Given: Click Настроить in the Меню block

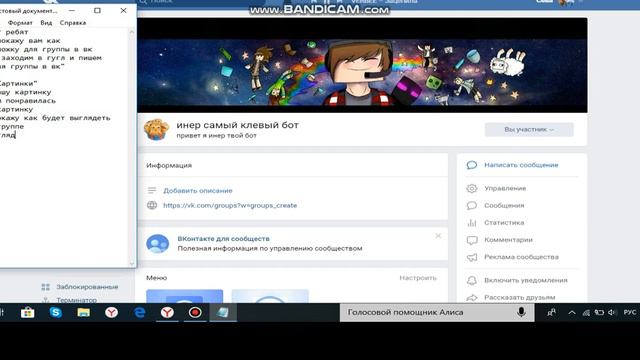Looking at the screenshot, I should 418,278.
